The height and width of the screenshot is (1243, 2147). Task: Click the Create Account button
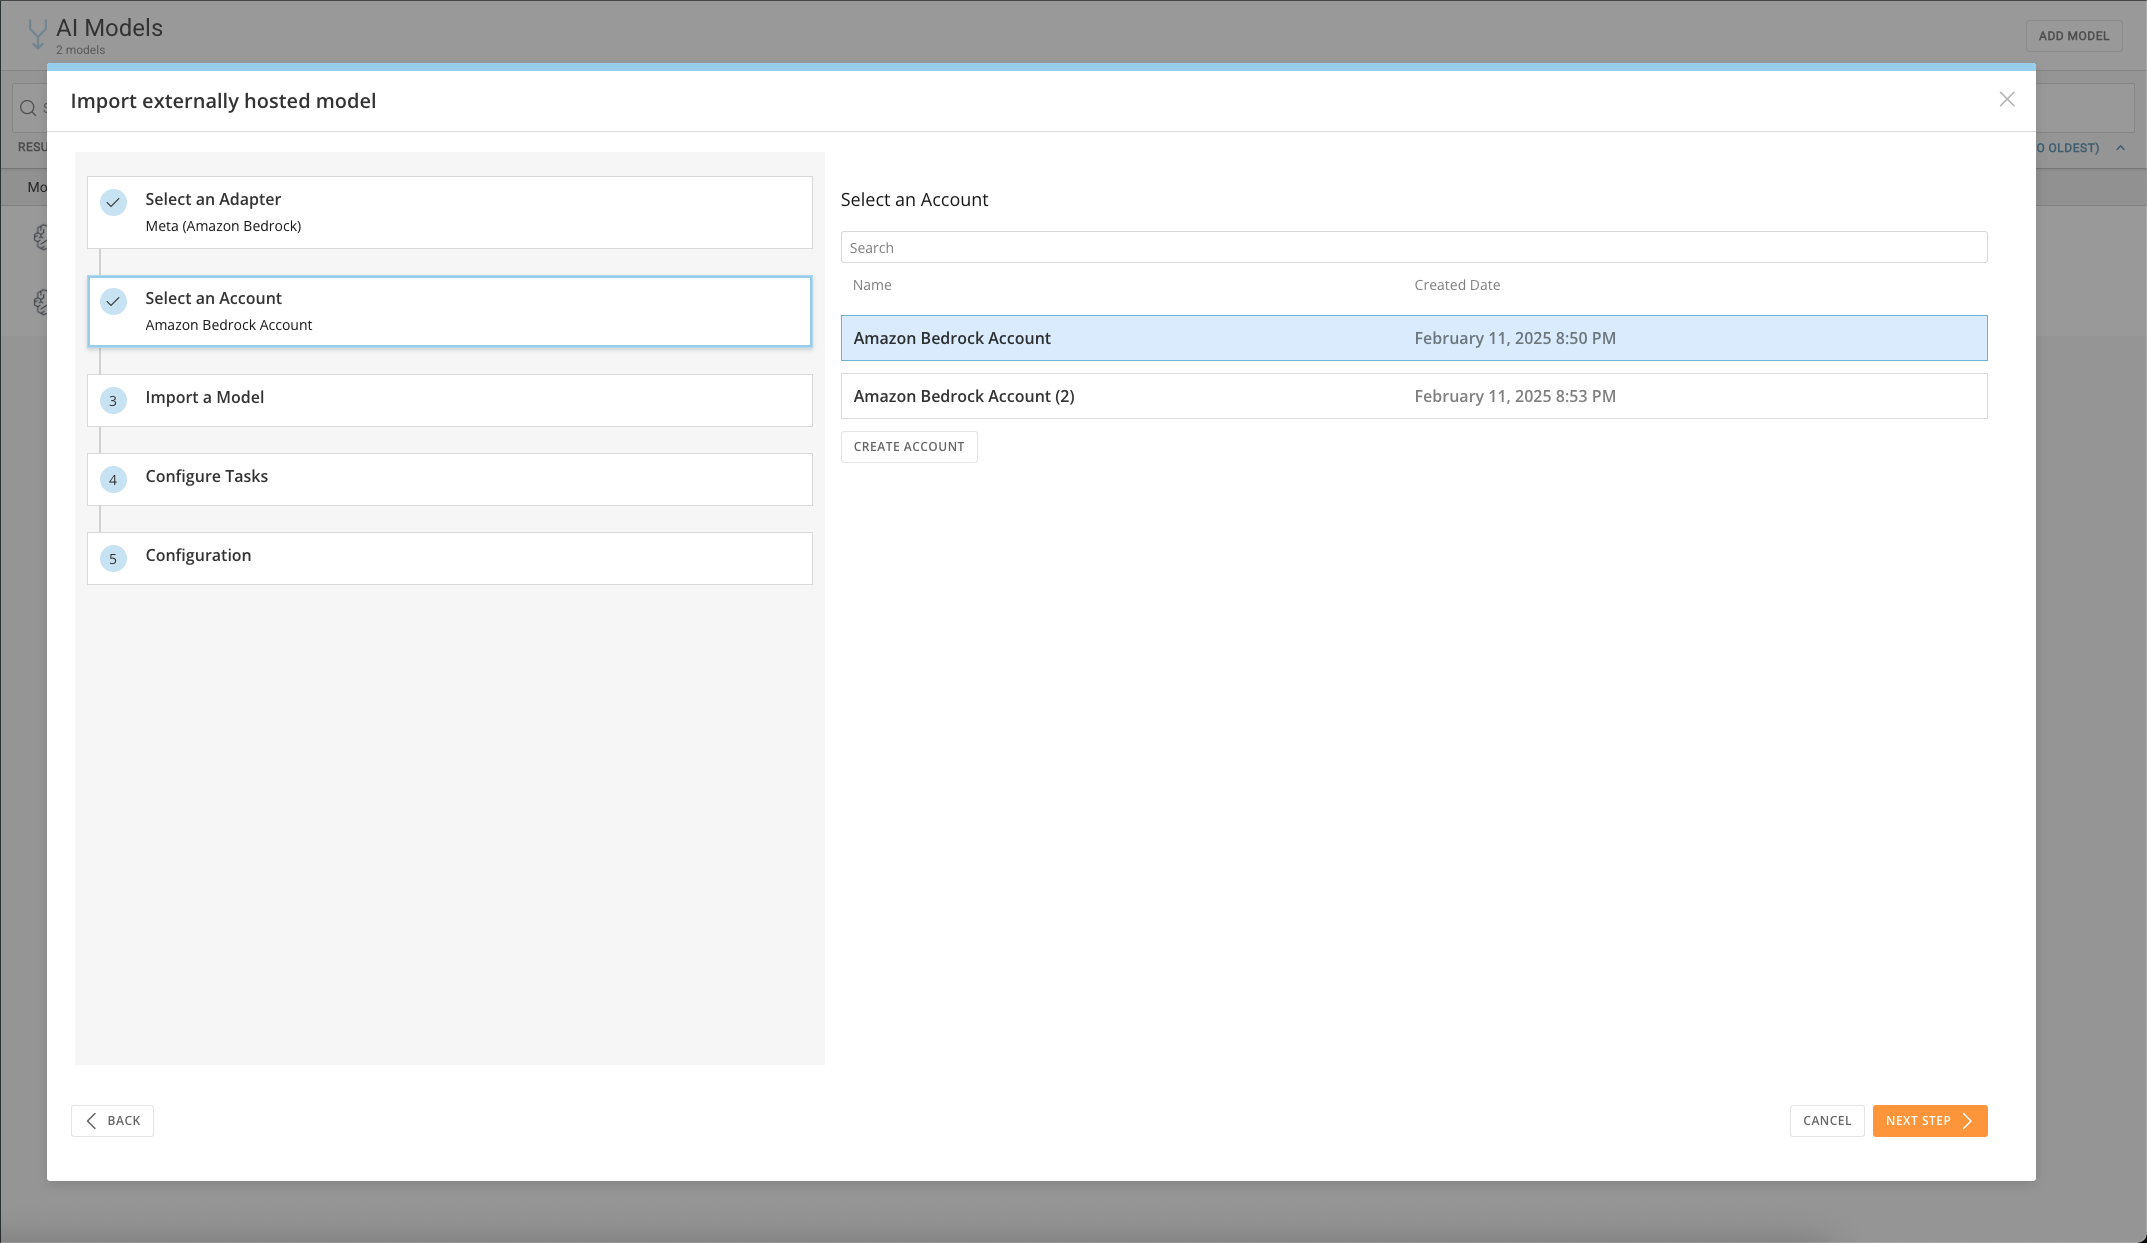pos(909,447)
